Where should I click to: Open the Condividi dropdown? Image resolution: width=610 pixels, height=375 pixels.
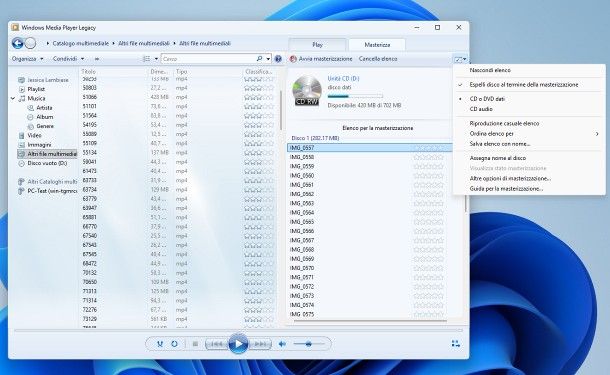coord(68,59)
